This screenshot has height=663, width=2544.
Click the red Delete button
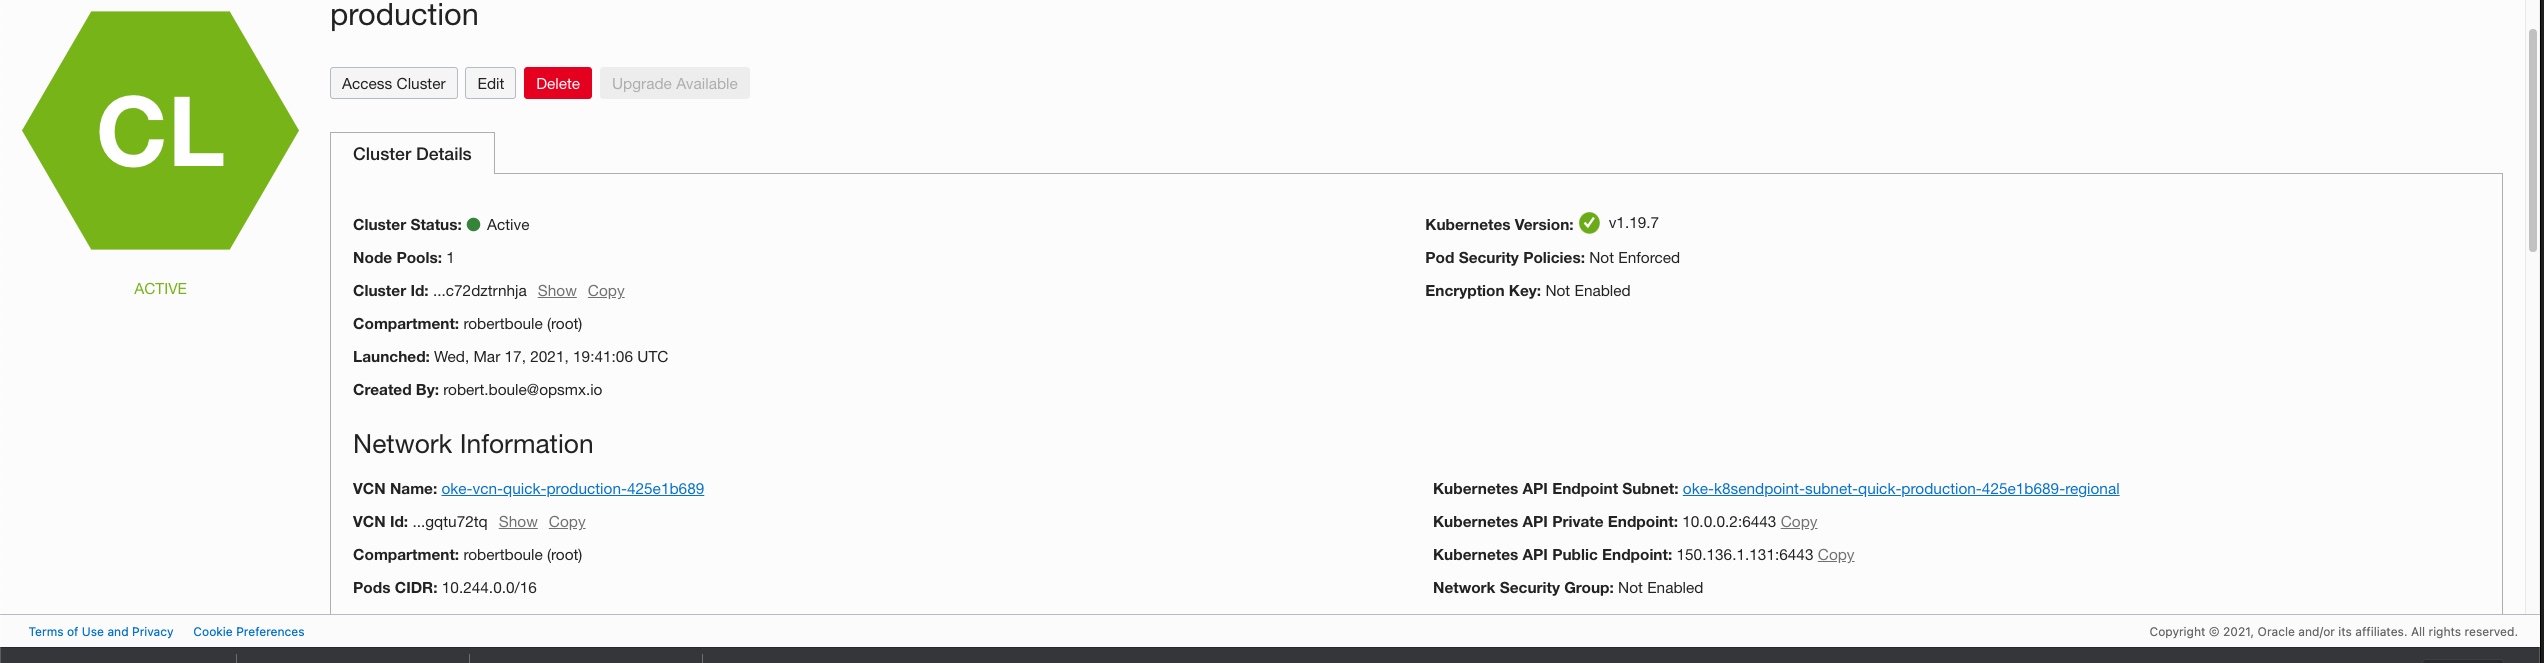click(x=558, y=84)
